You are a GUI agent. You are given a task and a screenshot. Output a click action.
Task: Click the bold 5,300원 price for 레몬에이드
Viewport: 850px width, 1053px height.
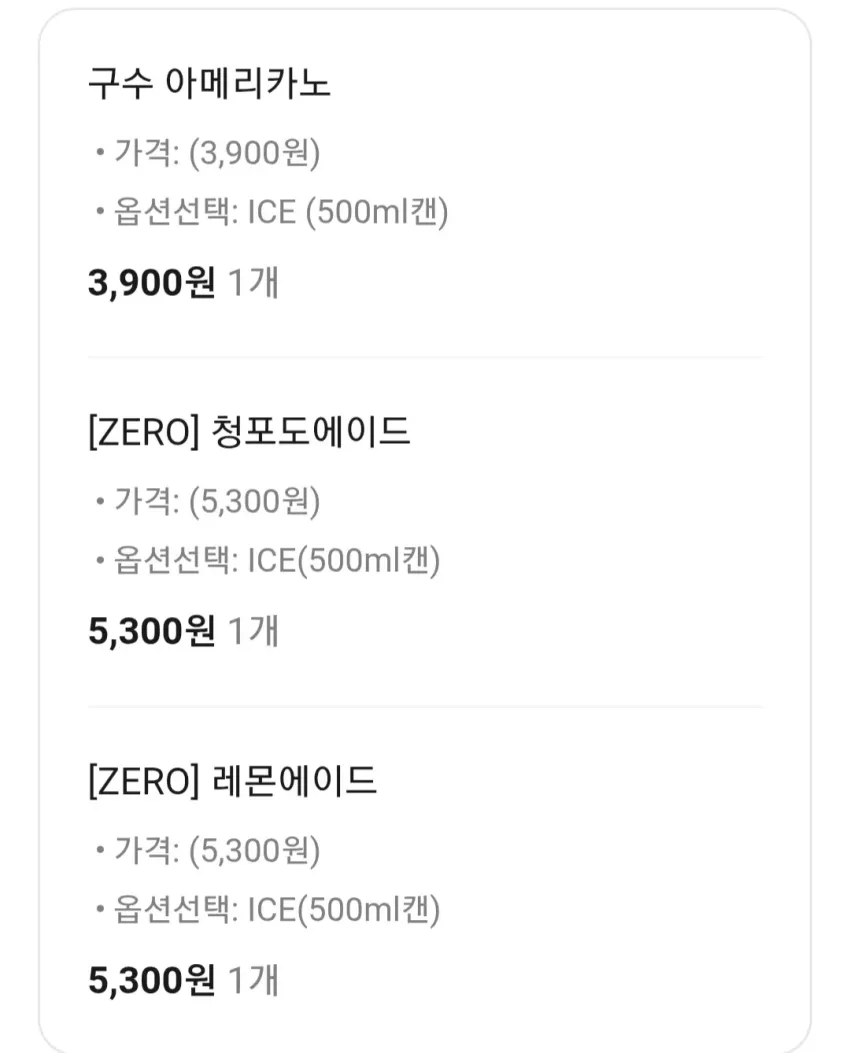pos(152,980)
